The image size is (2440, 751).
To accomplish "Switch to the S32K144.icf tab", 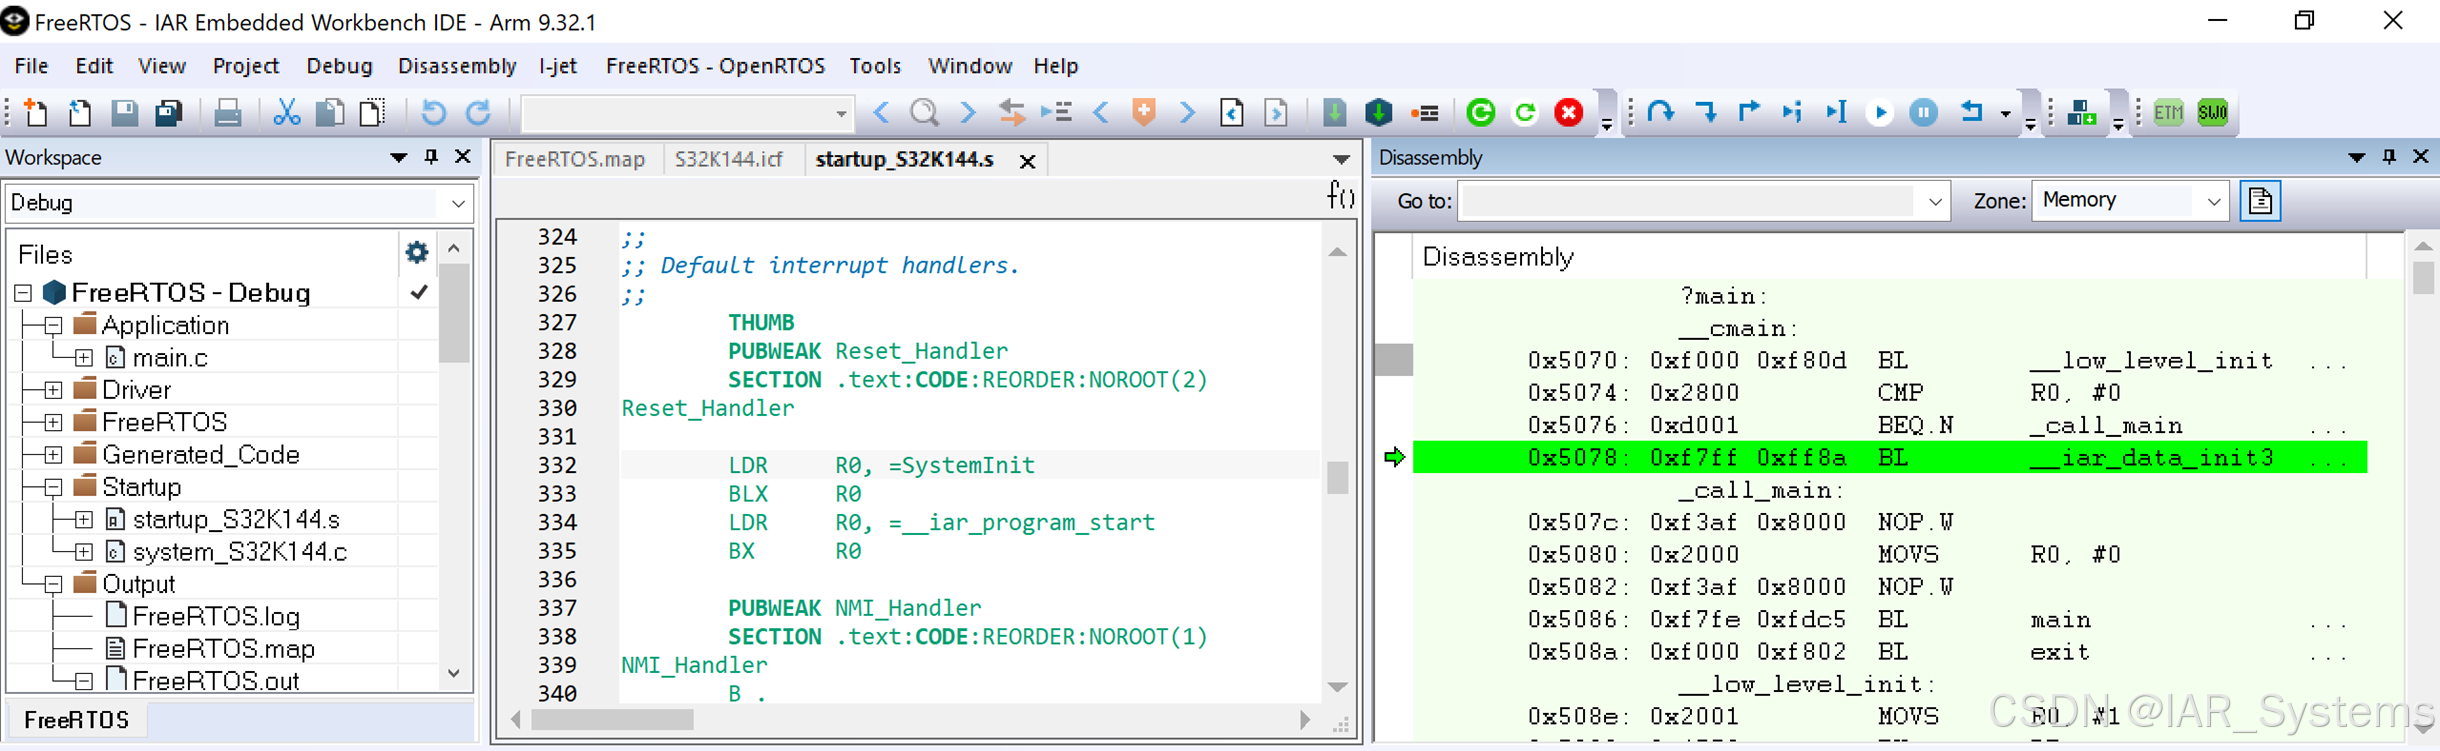I will 728,160.
